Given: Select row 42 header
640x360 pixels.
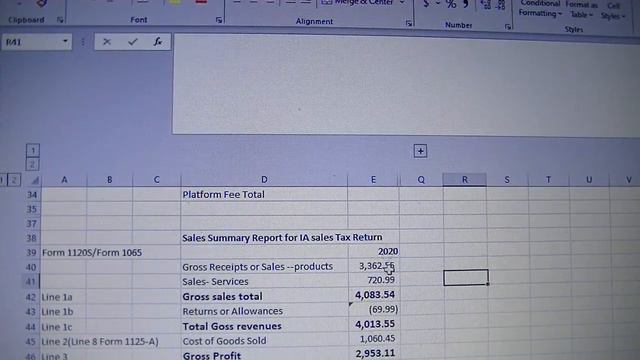Looking at the screenshot, I should click(x=31, y=297).
